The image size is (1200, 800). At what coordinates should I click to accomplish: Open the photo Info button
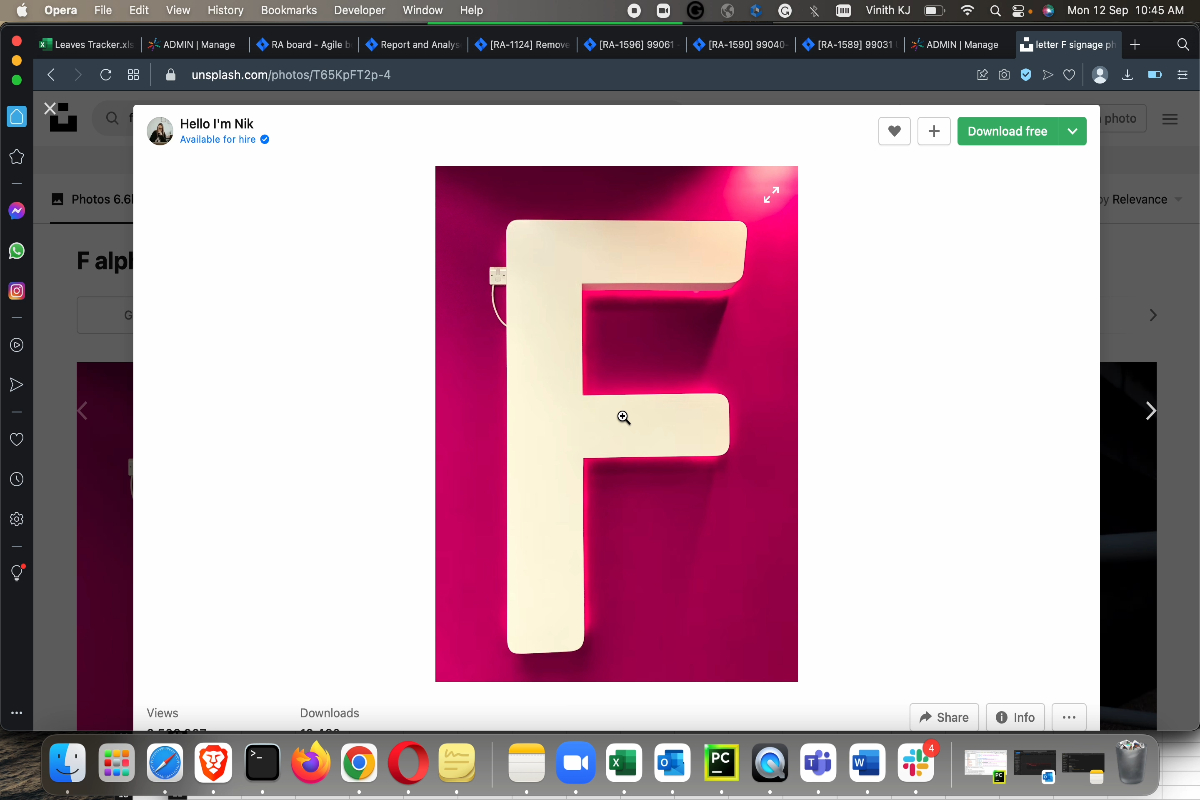pyautogui.click(x=1015, y=717)
